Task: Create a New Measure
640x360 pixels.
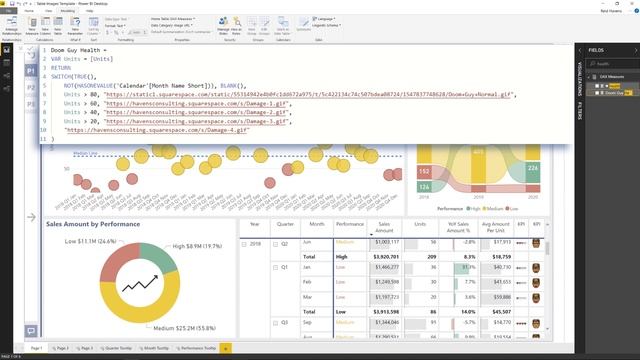Action: click(32, 26)
